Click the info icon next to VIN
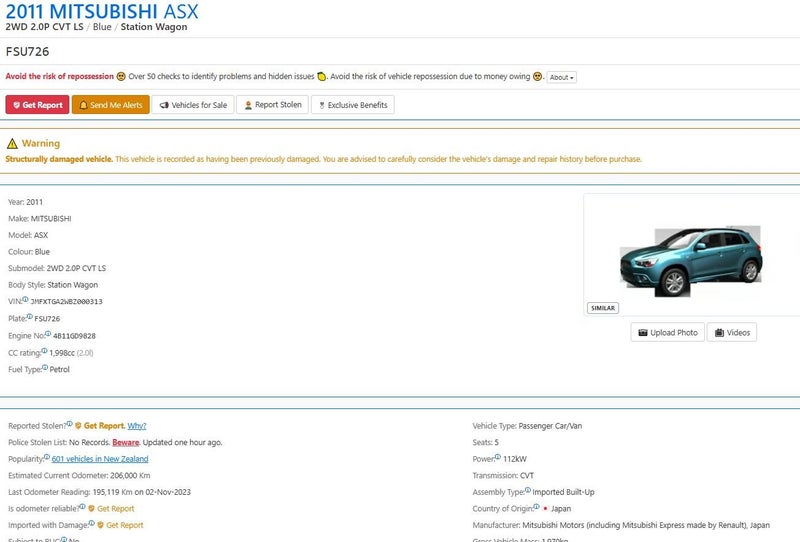Image resolution: width=800 pixels, height=542 pixels. pos(25,300)
